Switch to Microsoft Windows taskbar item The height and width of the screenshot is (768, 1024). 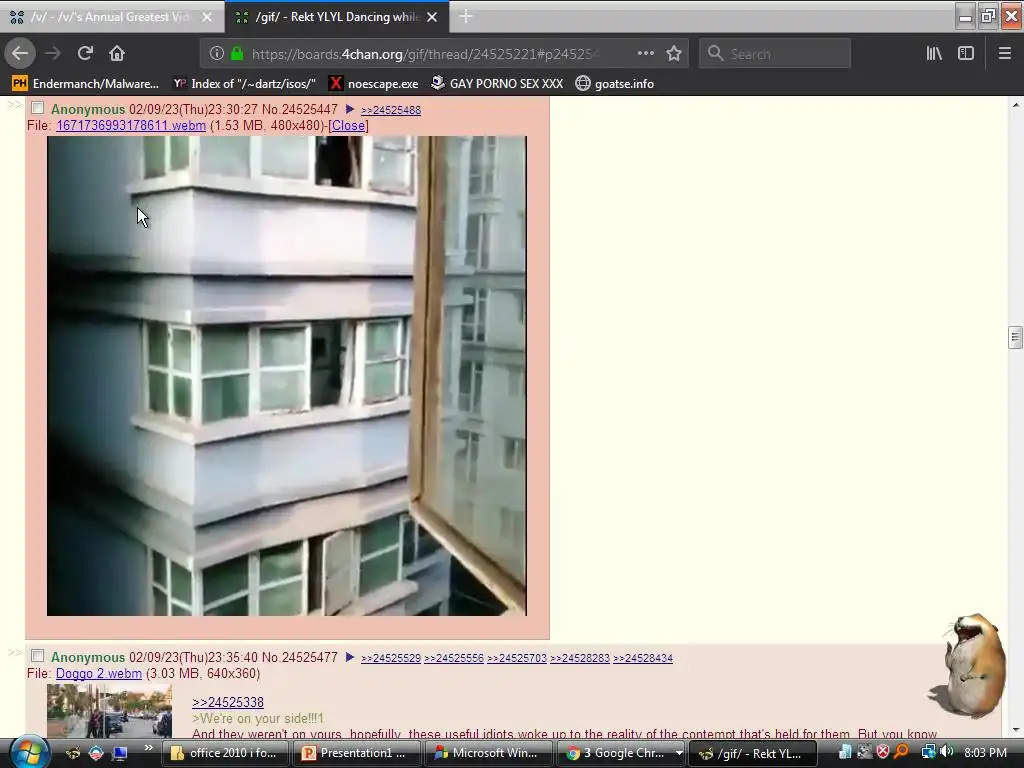point(487,753)
